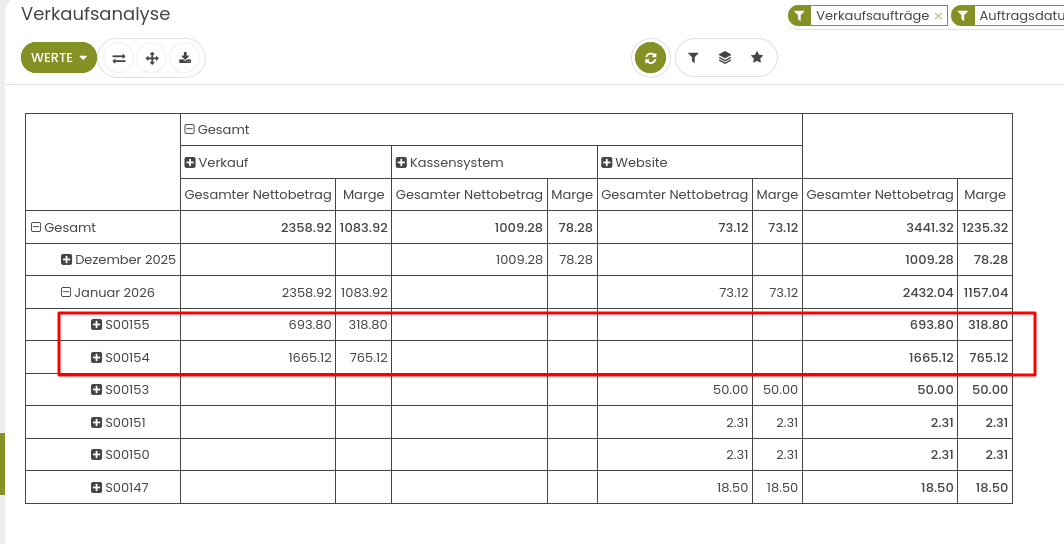
Task: Click the green refresh button
Action: pos(650,58)
